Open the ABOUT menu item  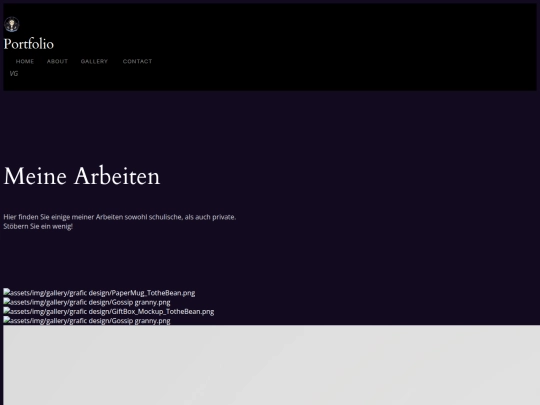(57, 61)
